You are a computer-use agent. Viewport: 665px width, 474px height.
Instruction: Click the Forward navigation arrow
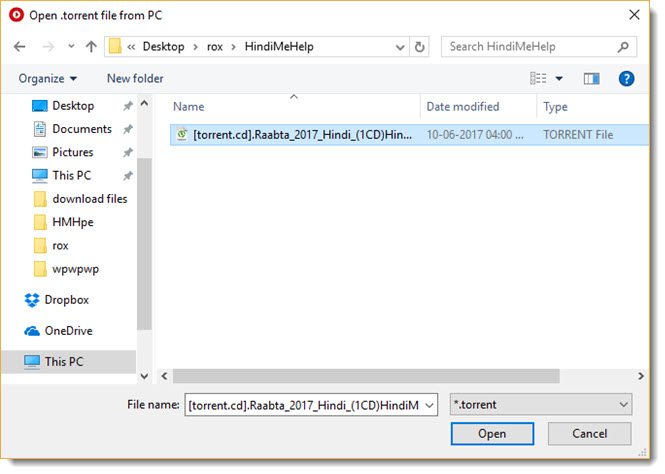coord(48,47)
